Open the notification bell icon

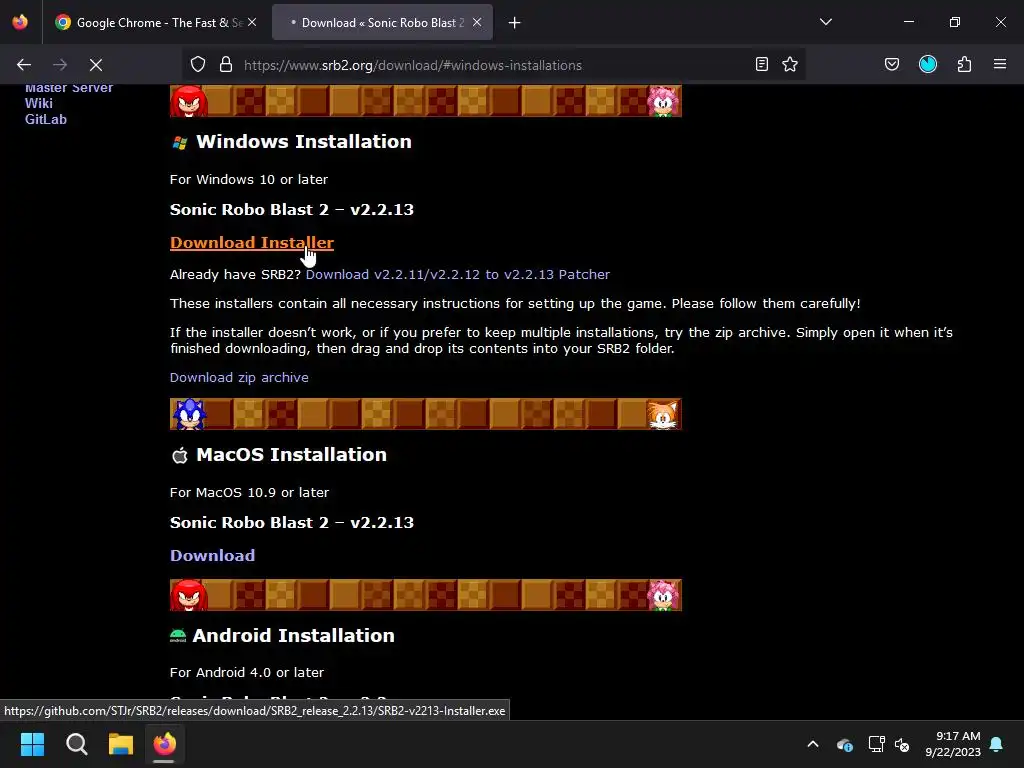point(997,744)
